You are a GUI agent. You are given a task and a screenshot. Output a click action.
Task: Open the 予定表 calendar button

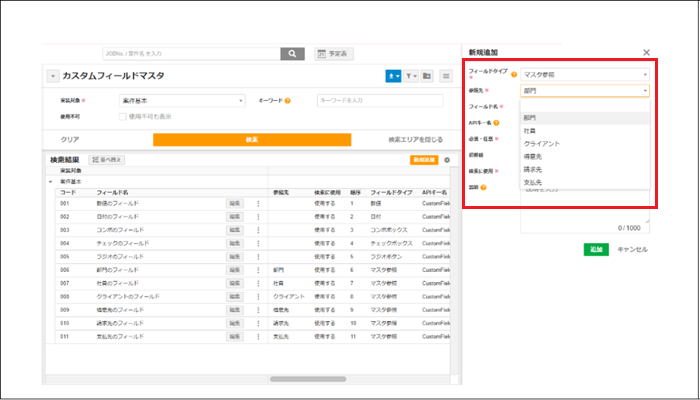tap(334, 54)
